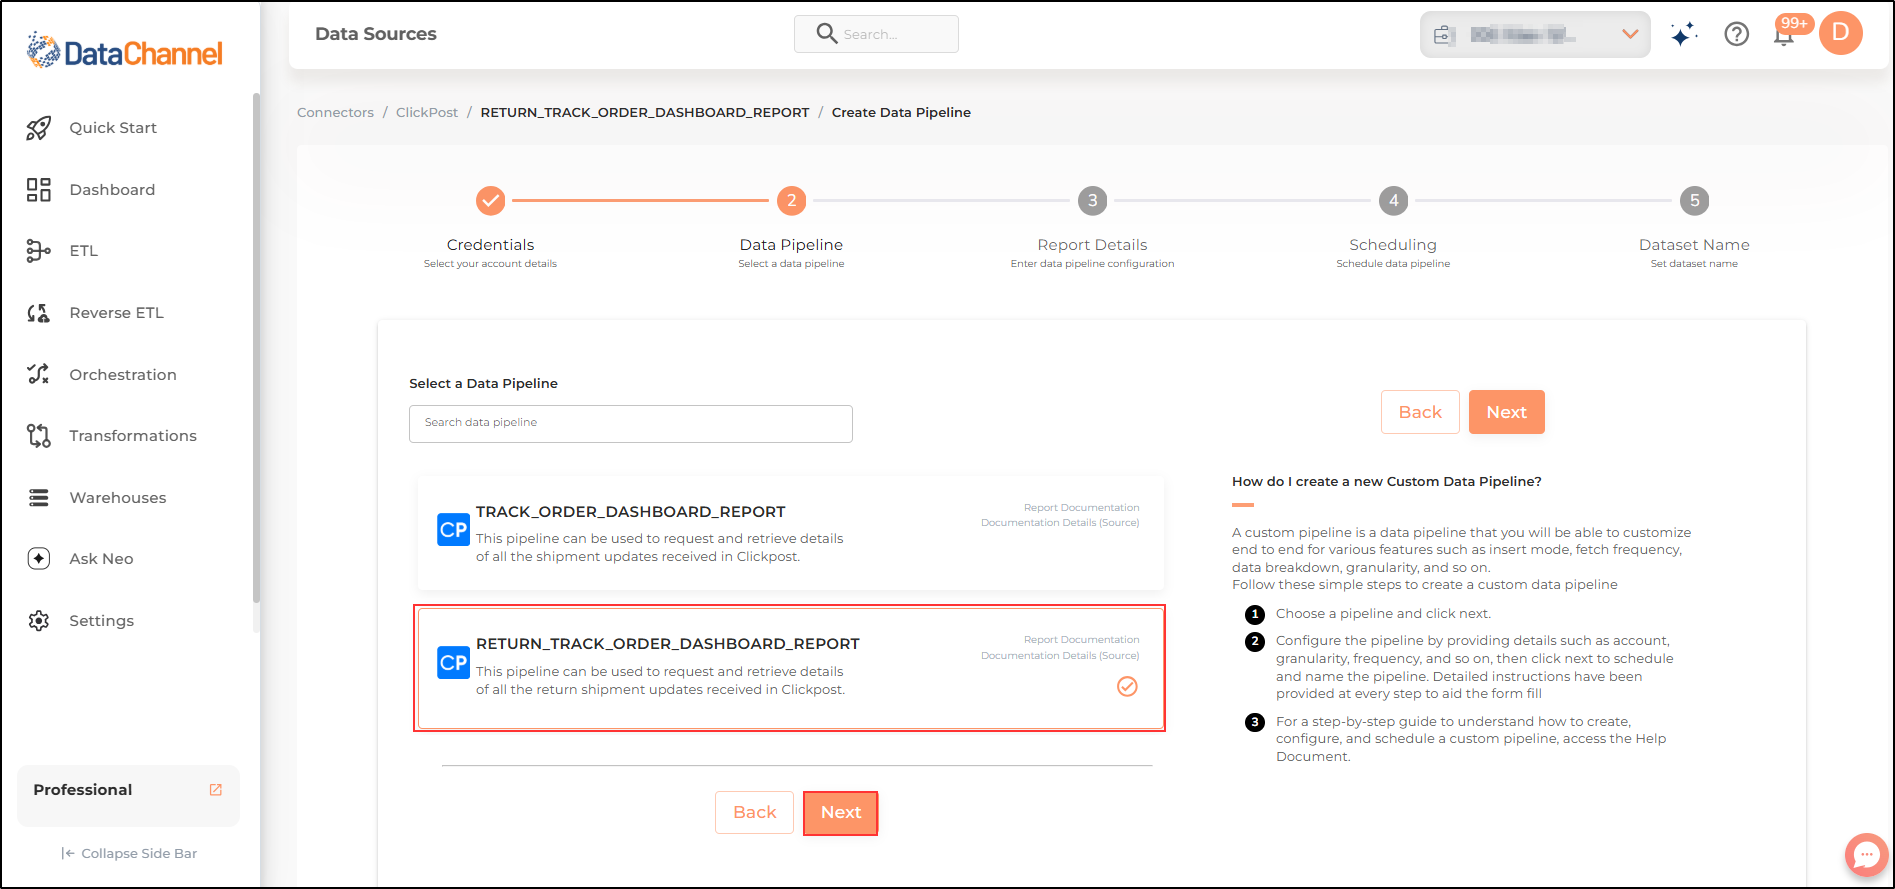This screenshot has height=889, width=1895.
Task: Open Quick Start rocket icon
Action: click(x=38, y=128)
